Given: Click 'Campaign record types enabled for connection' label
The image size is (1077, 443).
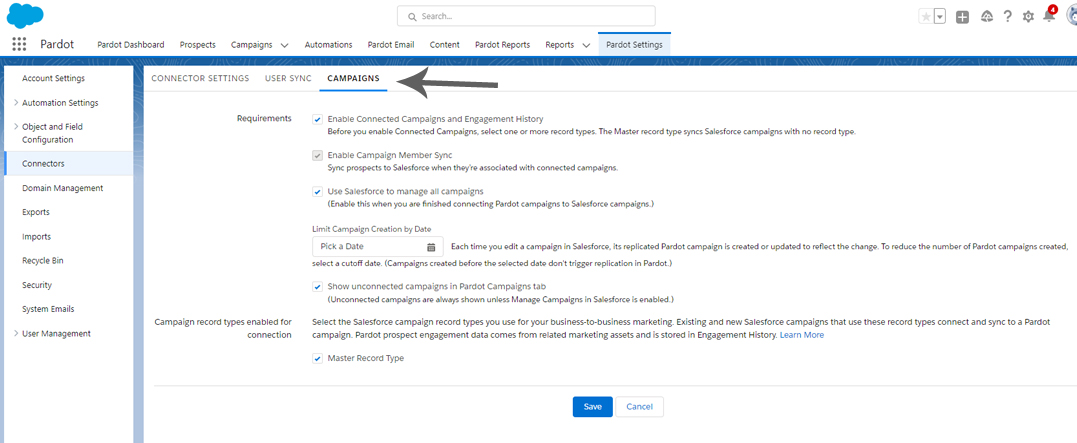Looking at the screenshot, I should tap(223, 328).
